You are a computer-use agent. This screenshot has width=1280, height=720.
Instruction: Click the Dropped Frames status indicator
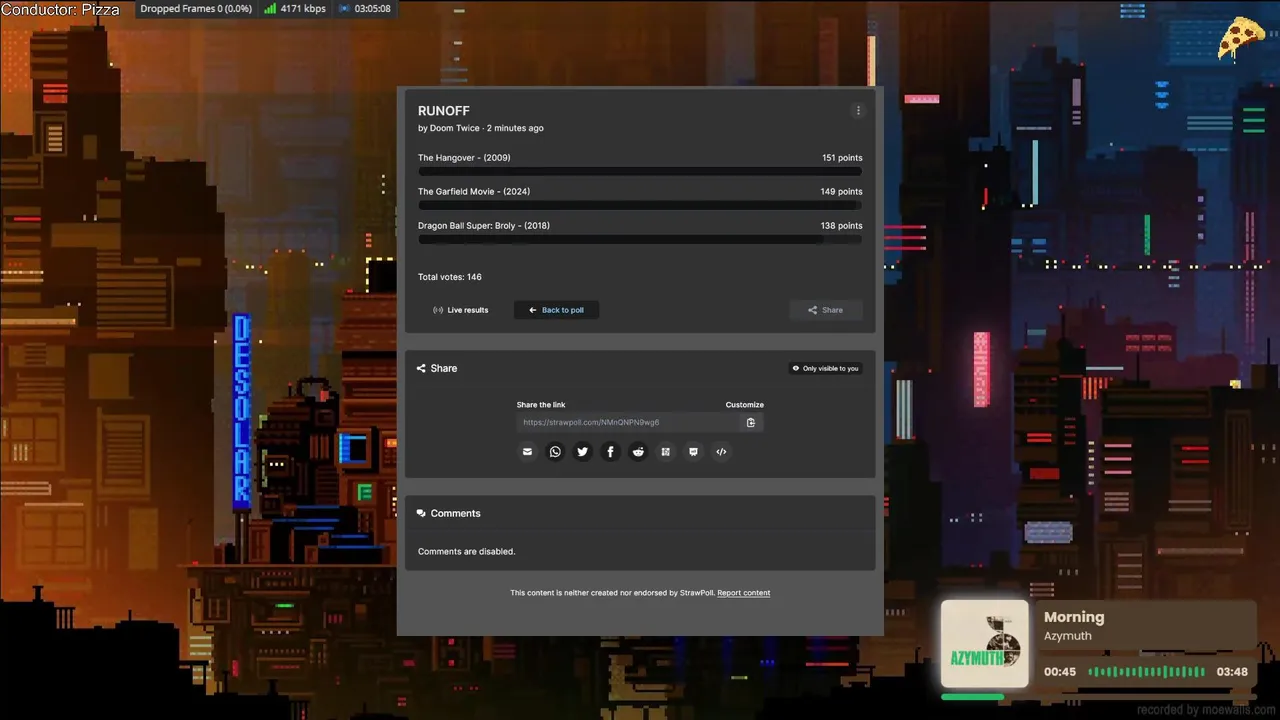[196, 9]
